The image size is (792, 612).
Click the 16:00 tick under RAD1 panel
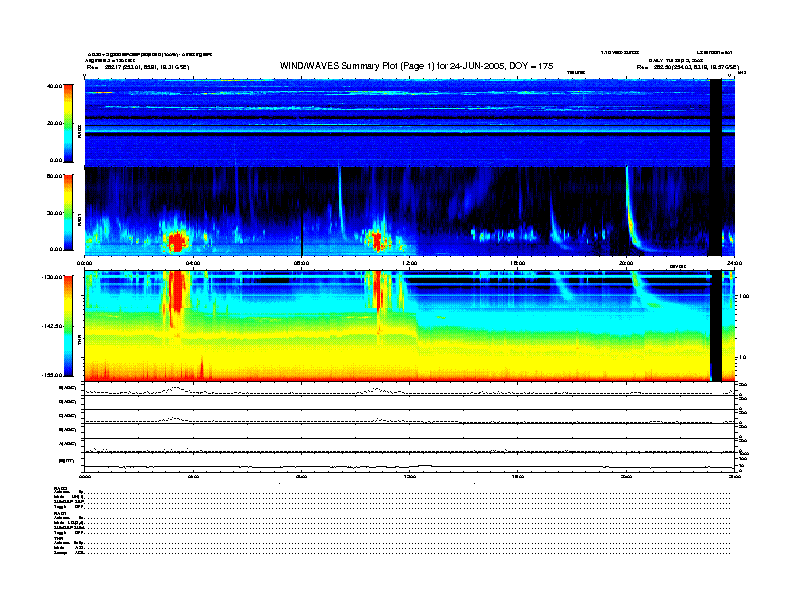click(518, 263)
